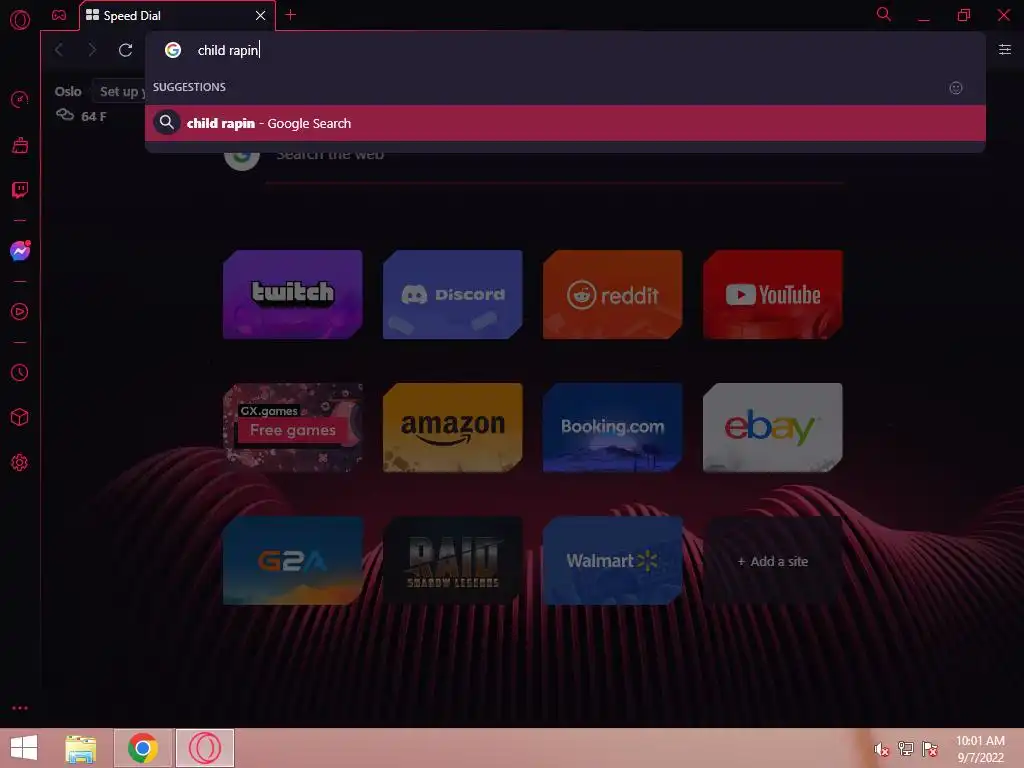Image resolution: width=1024 pixels, height=768 pixels.
Task: Open Settings gear in sidebar
Action: pyautogui.click(x=20, y=462)
